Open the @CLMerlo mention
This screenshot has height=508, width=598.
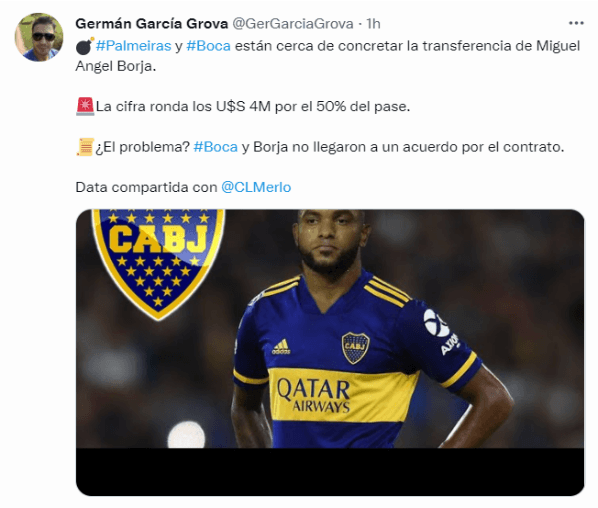tap(256, 187)
